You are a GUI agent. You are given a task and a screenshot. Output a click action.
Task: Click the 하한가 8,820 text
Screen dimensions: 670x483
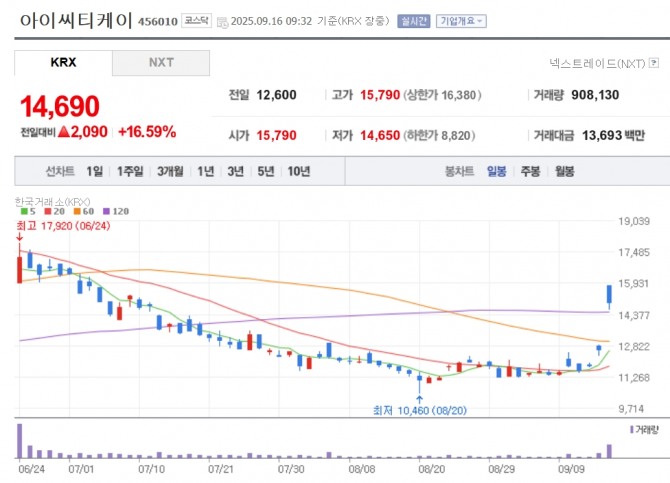(x=439, y=135)
